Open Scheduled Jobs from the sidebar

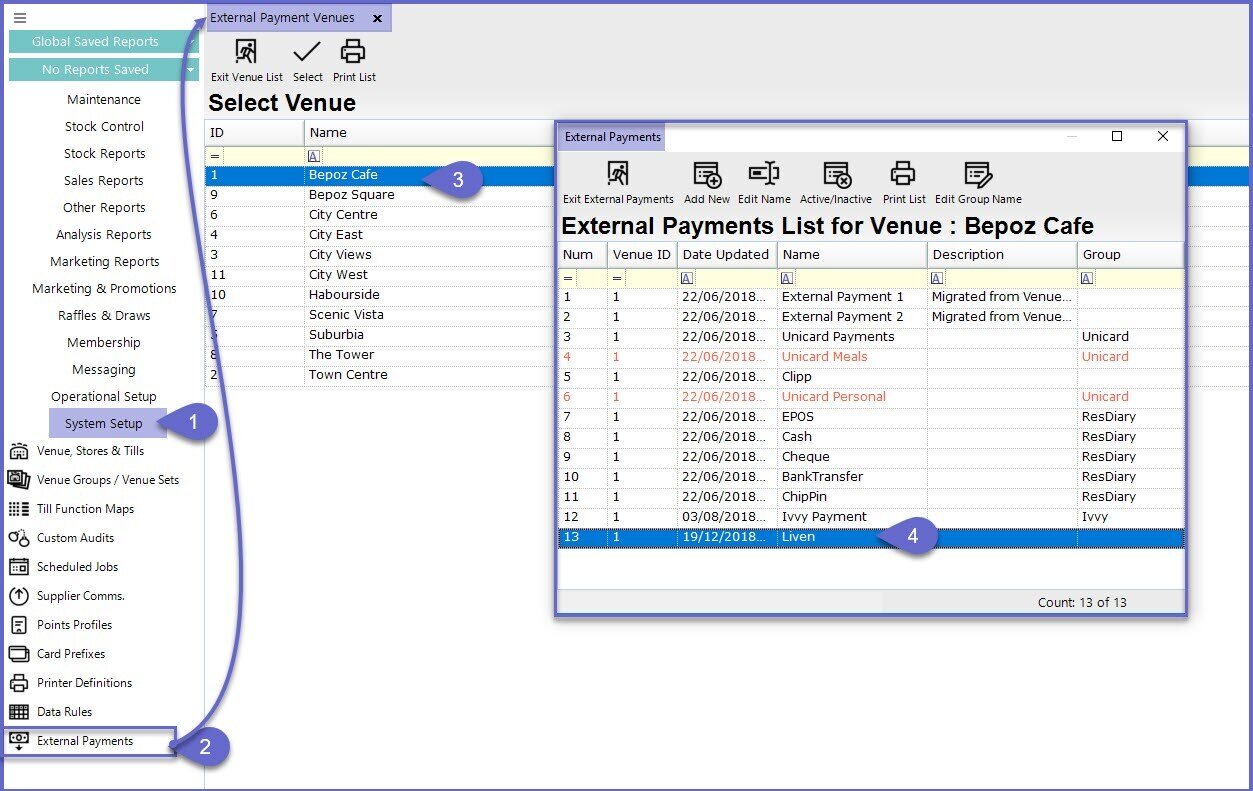coord(77,567)
